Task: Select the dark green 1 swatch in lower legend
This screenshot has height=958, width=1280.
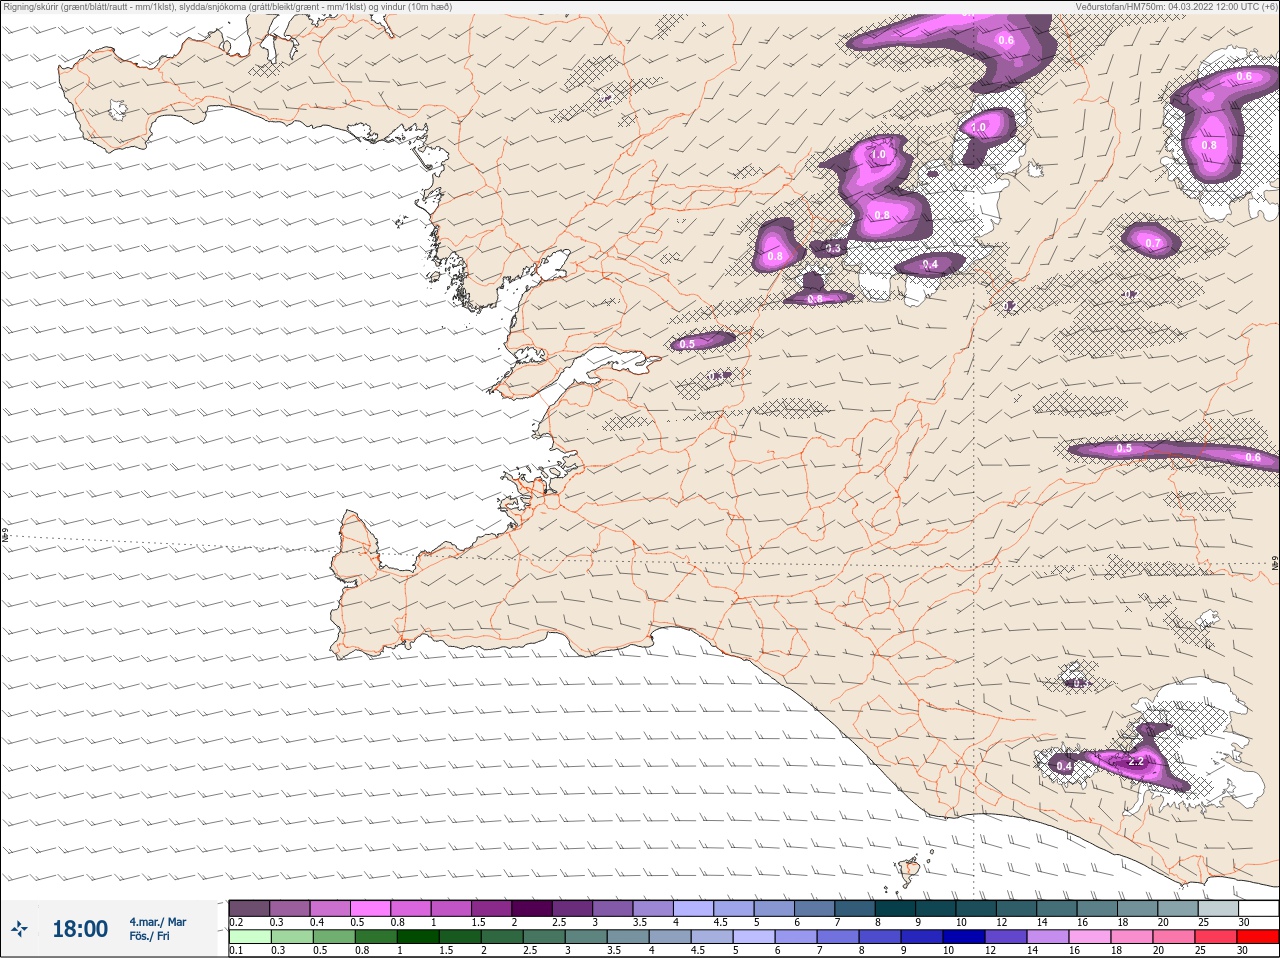Action: tap(418, 937)
